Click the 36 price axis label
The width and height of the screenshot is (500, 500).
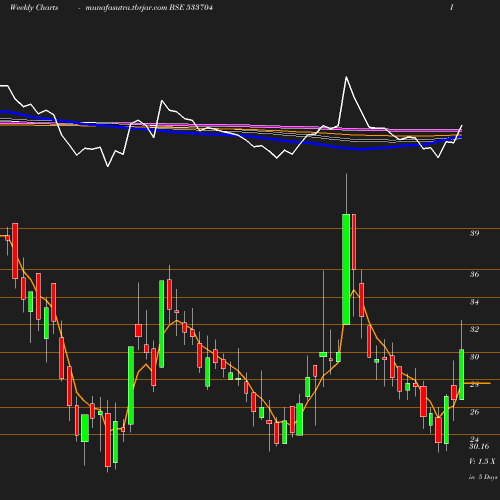[474, 274]
